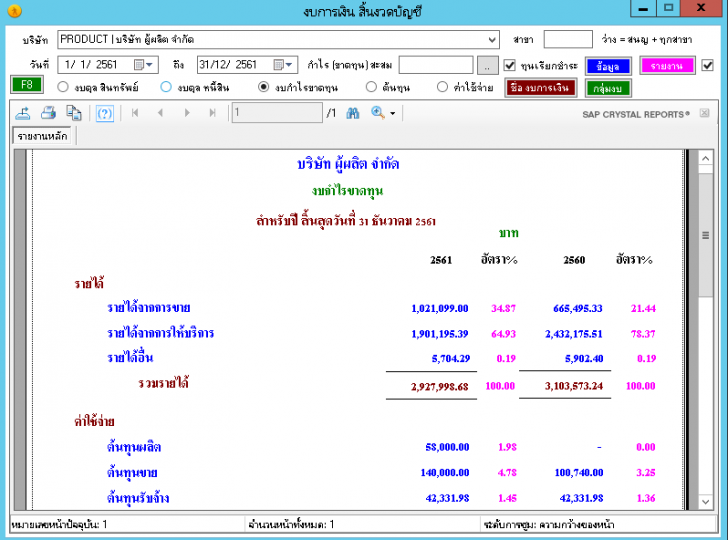Click the browse '..' button

click(x=487, y=65)
